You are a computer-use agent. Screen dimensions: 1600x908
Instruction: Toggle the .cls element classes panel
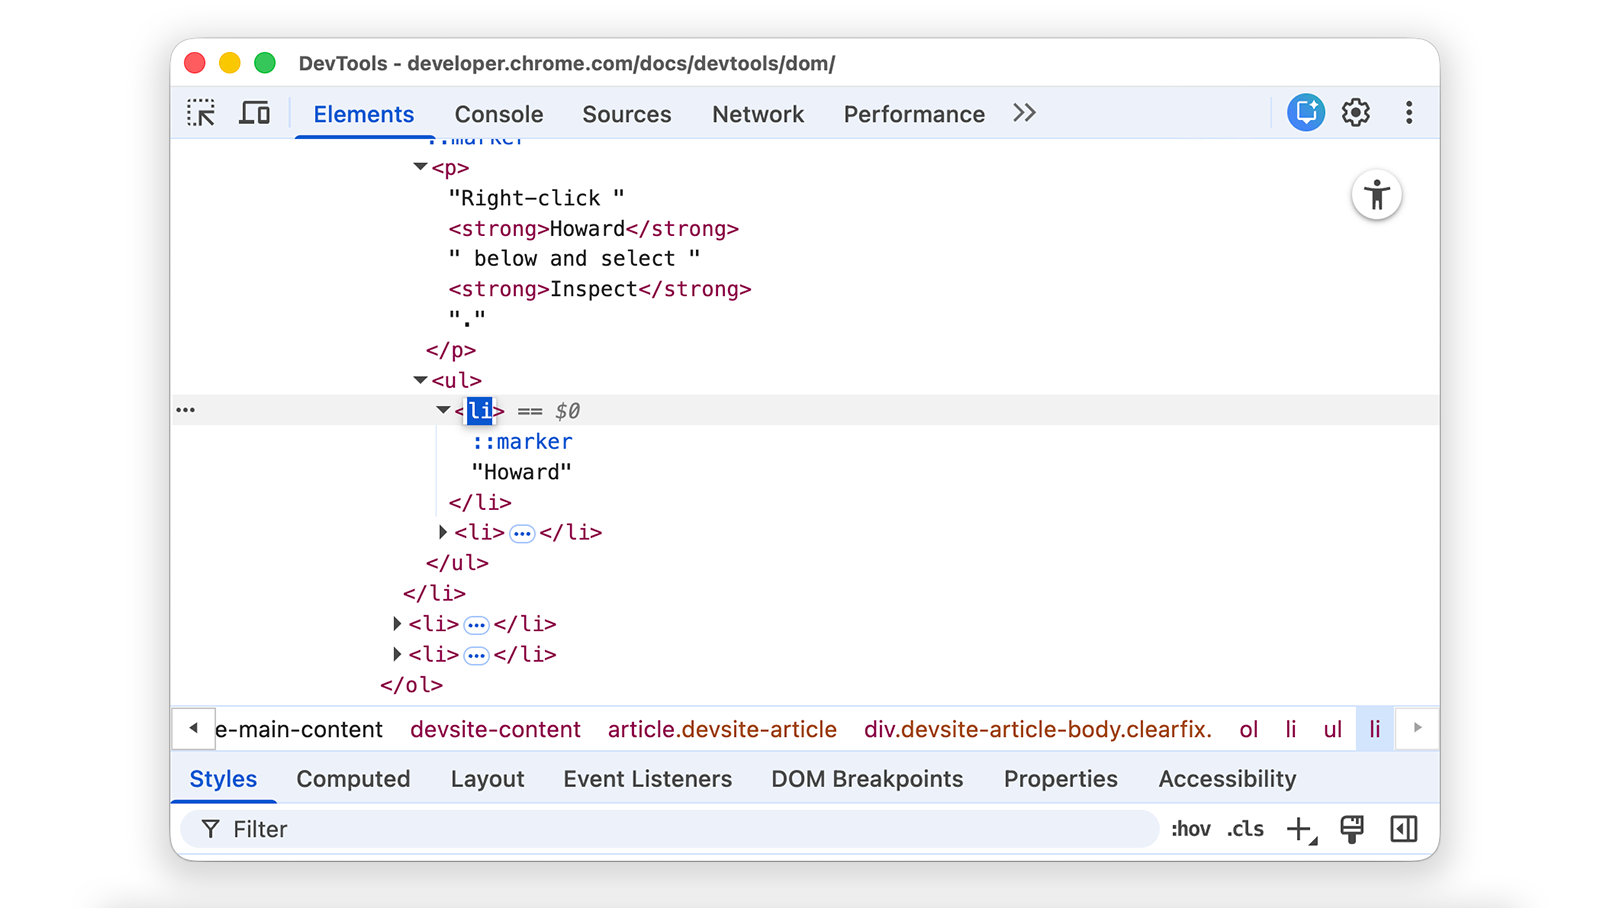point(1245,829)
